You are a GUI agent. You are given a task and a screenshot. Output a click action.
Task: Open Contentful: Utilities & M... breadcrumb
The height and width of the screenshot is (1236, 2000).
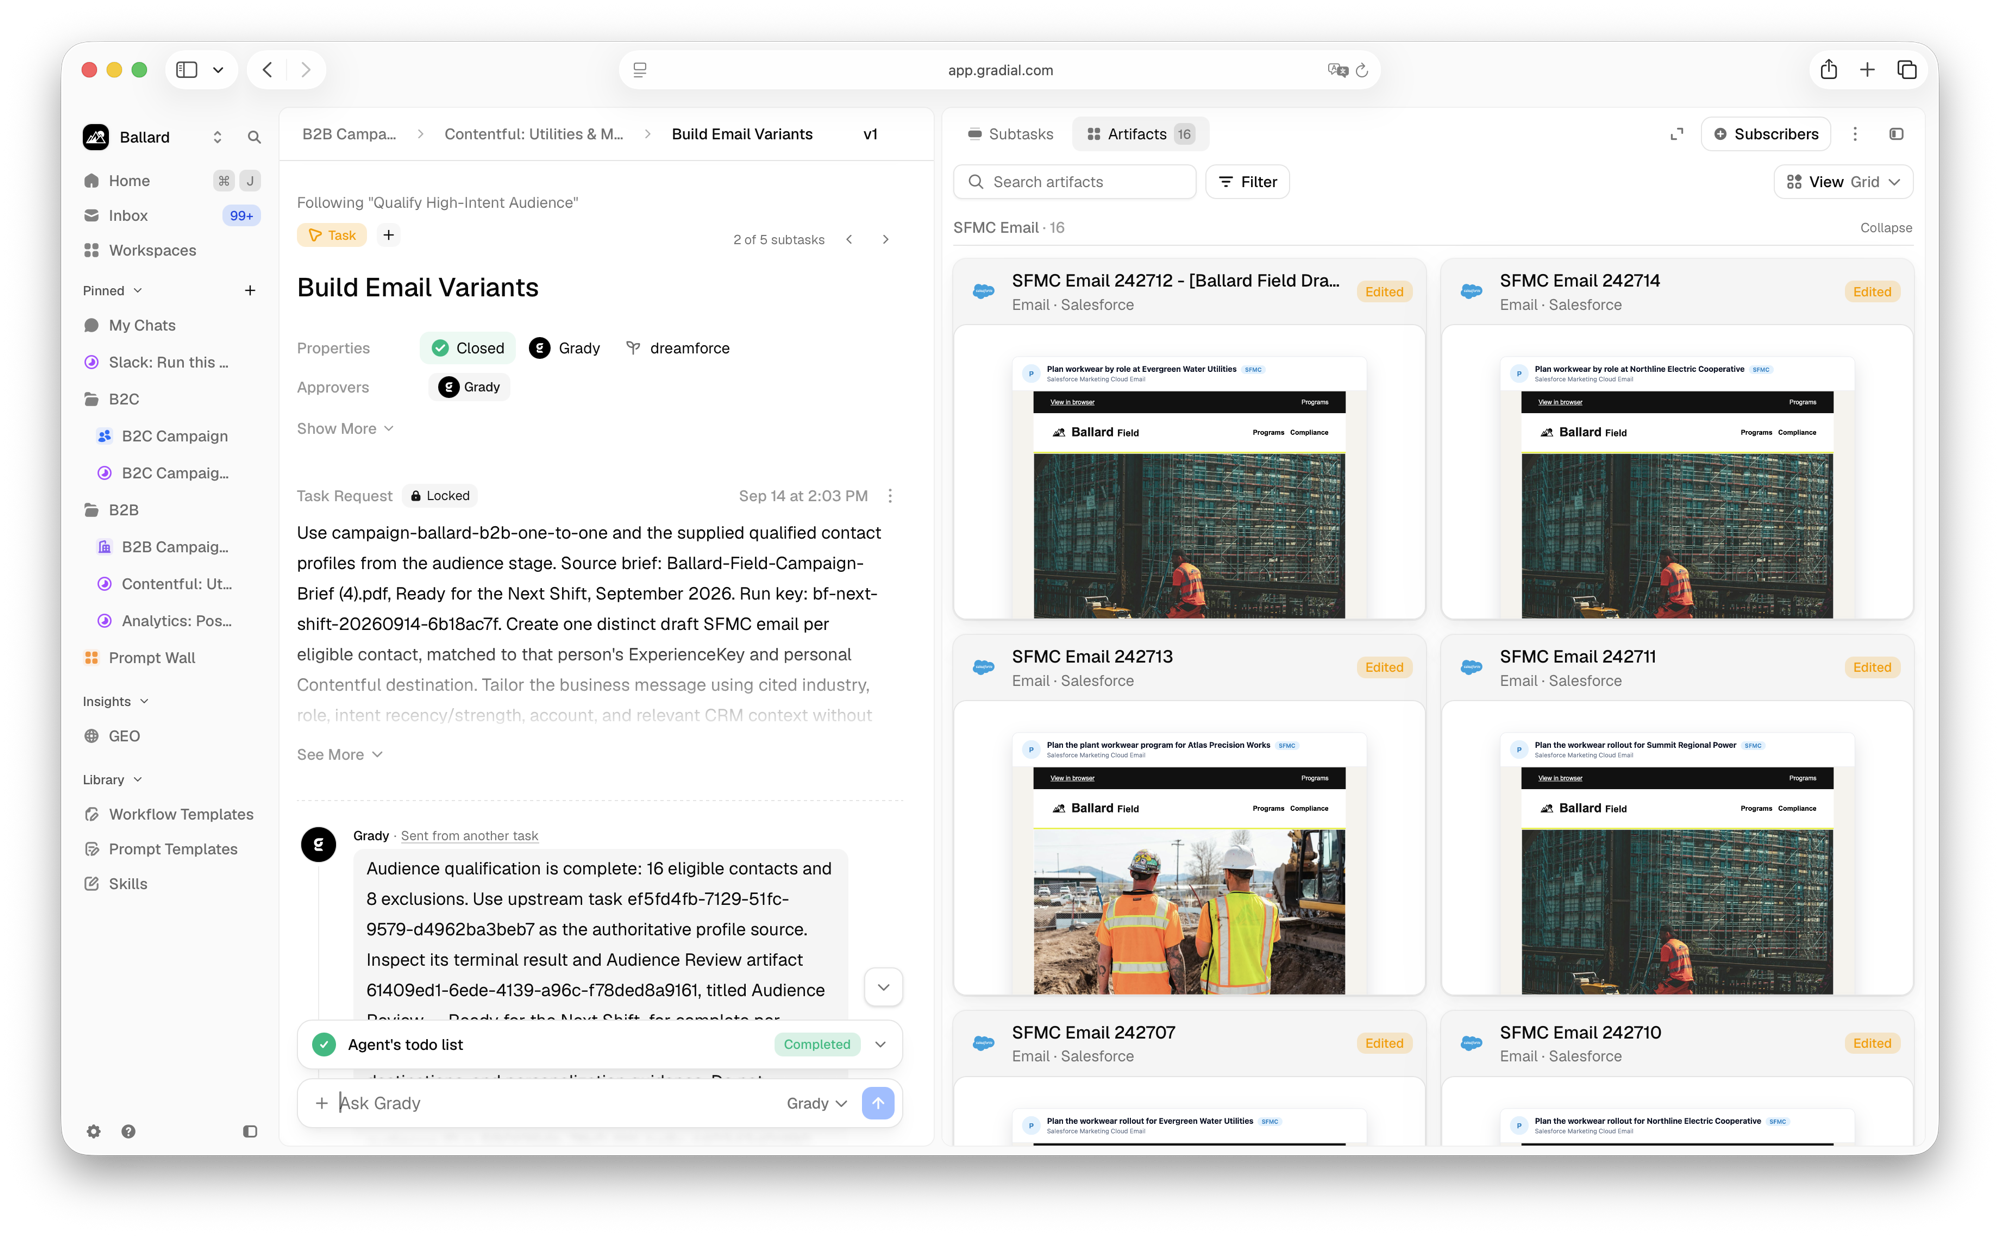click(x=534, y=134)
